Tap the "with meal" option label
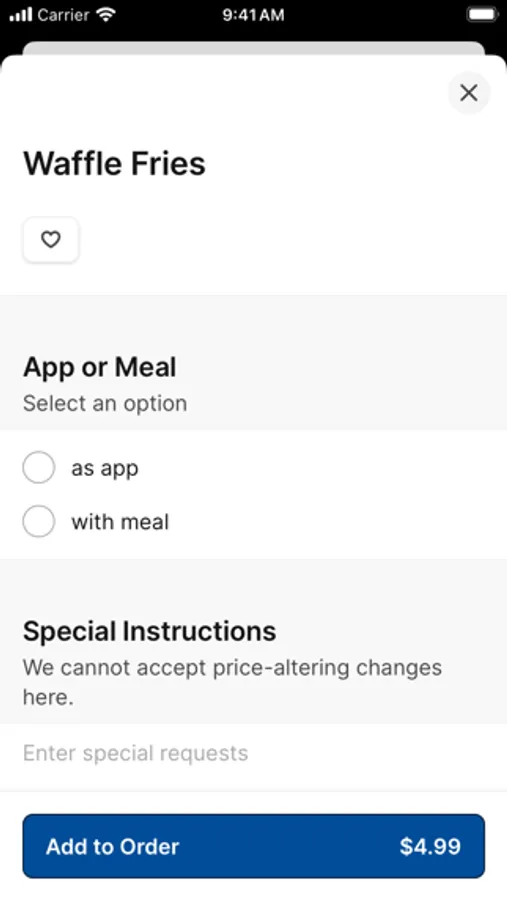This screenshot has height=900, width=507. tap(120, 522)
